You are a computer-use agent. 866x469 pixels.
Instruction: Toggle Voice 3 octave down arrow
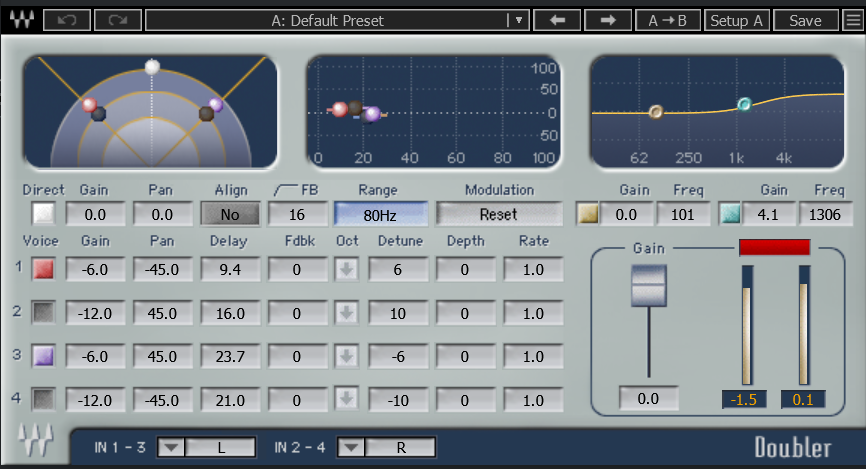(x=346, y=356)
